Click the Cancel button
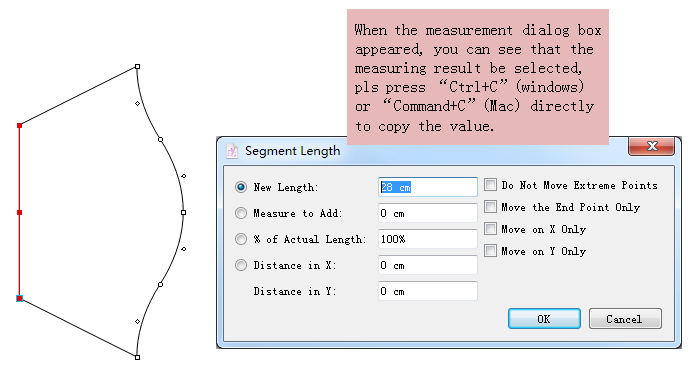This screenshot has height=379, width=691. [x=625, y=319]
